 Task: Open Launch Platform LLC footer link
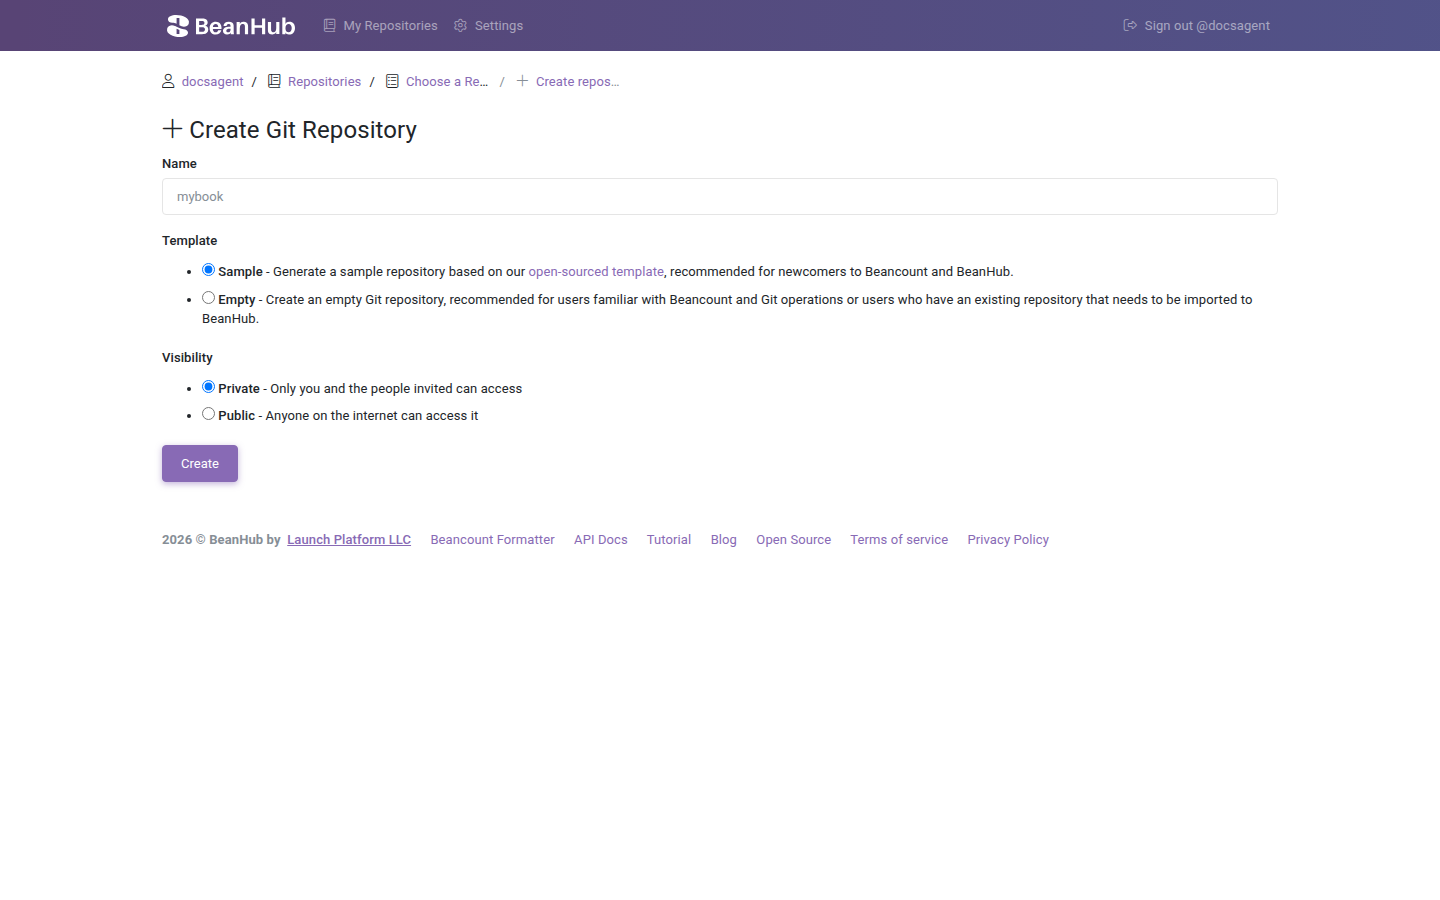[x=349, y=540]
